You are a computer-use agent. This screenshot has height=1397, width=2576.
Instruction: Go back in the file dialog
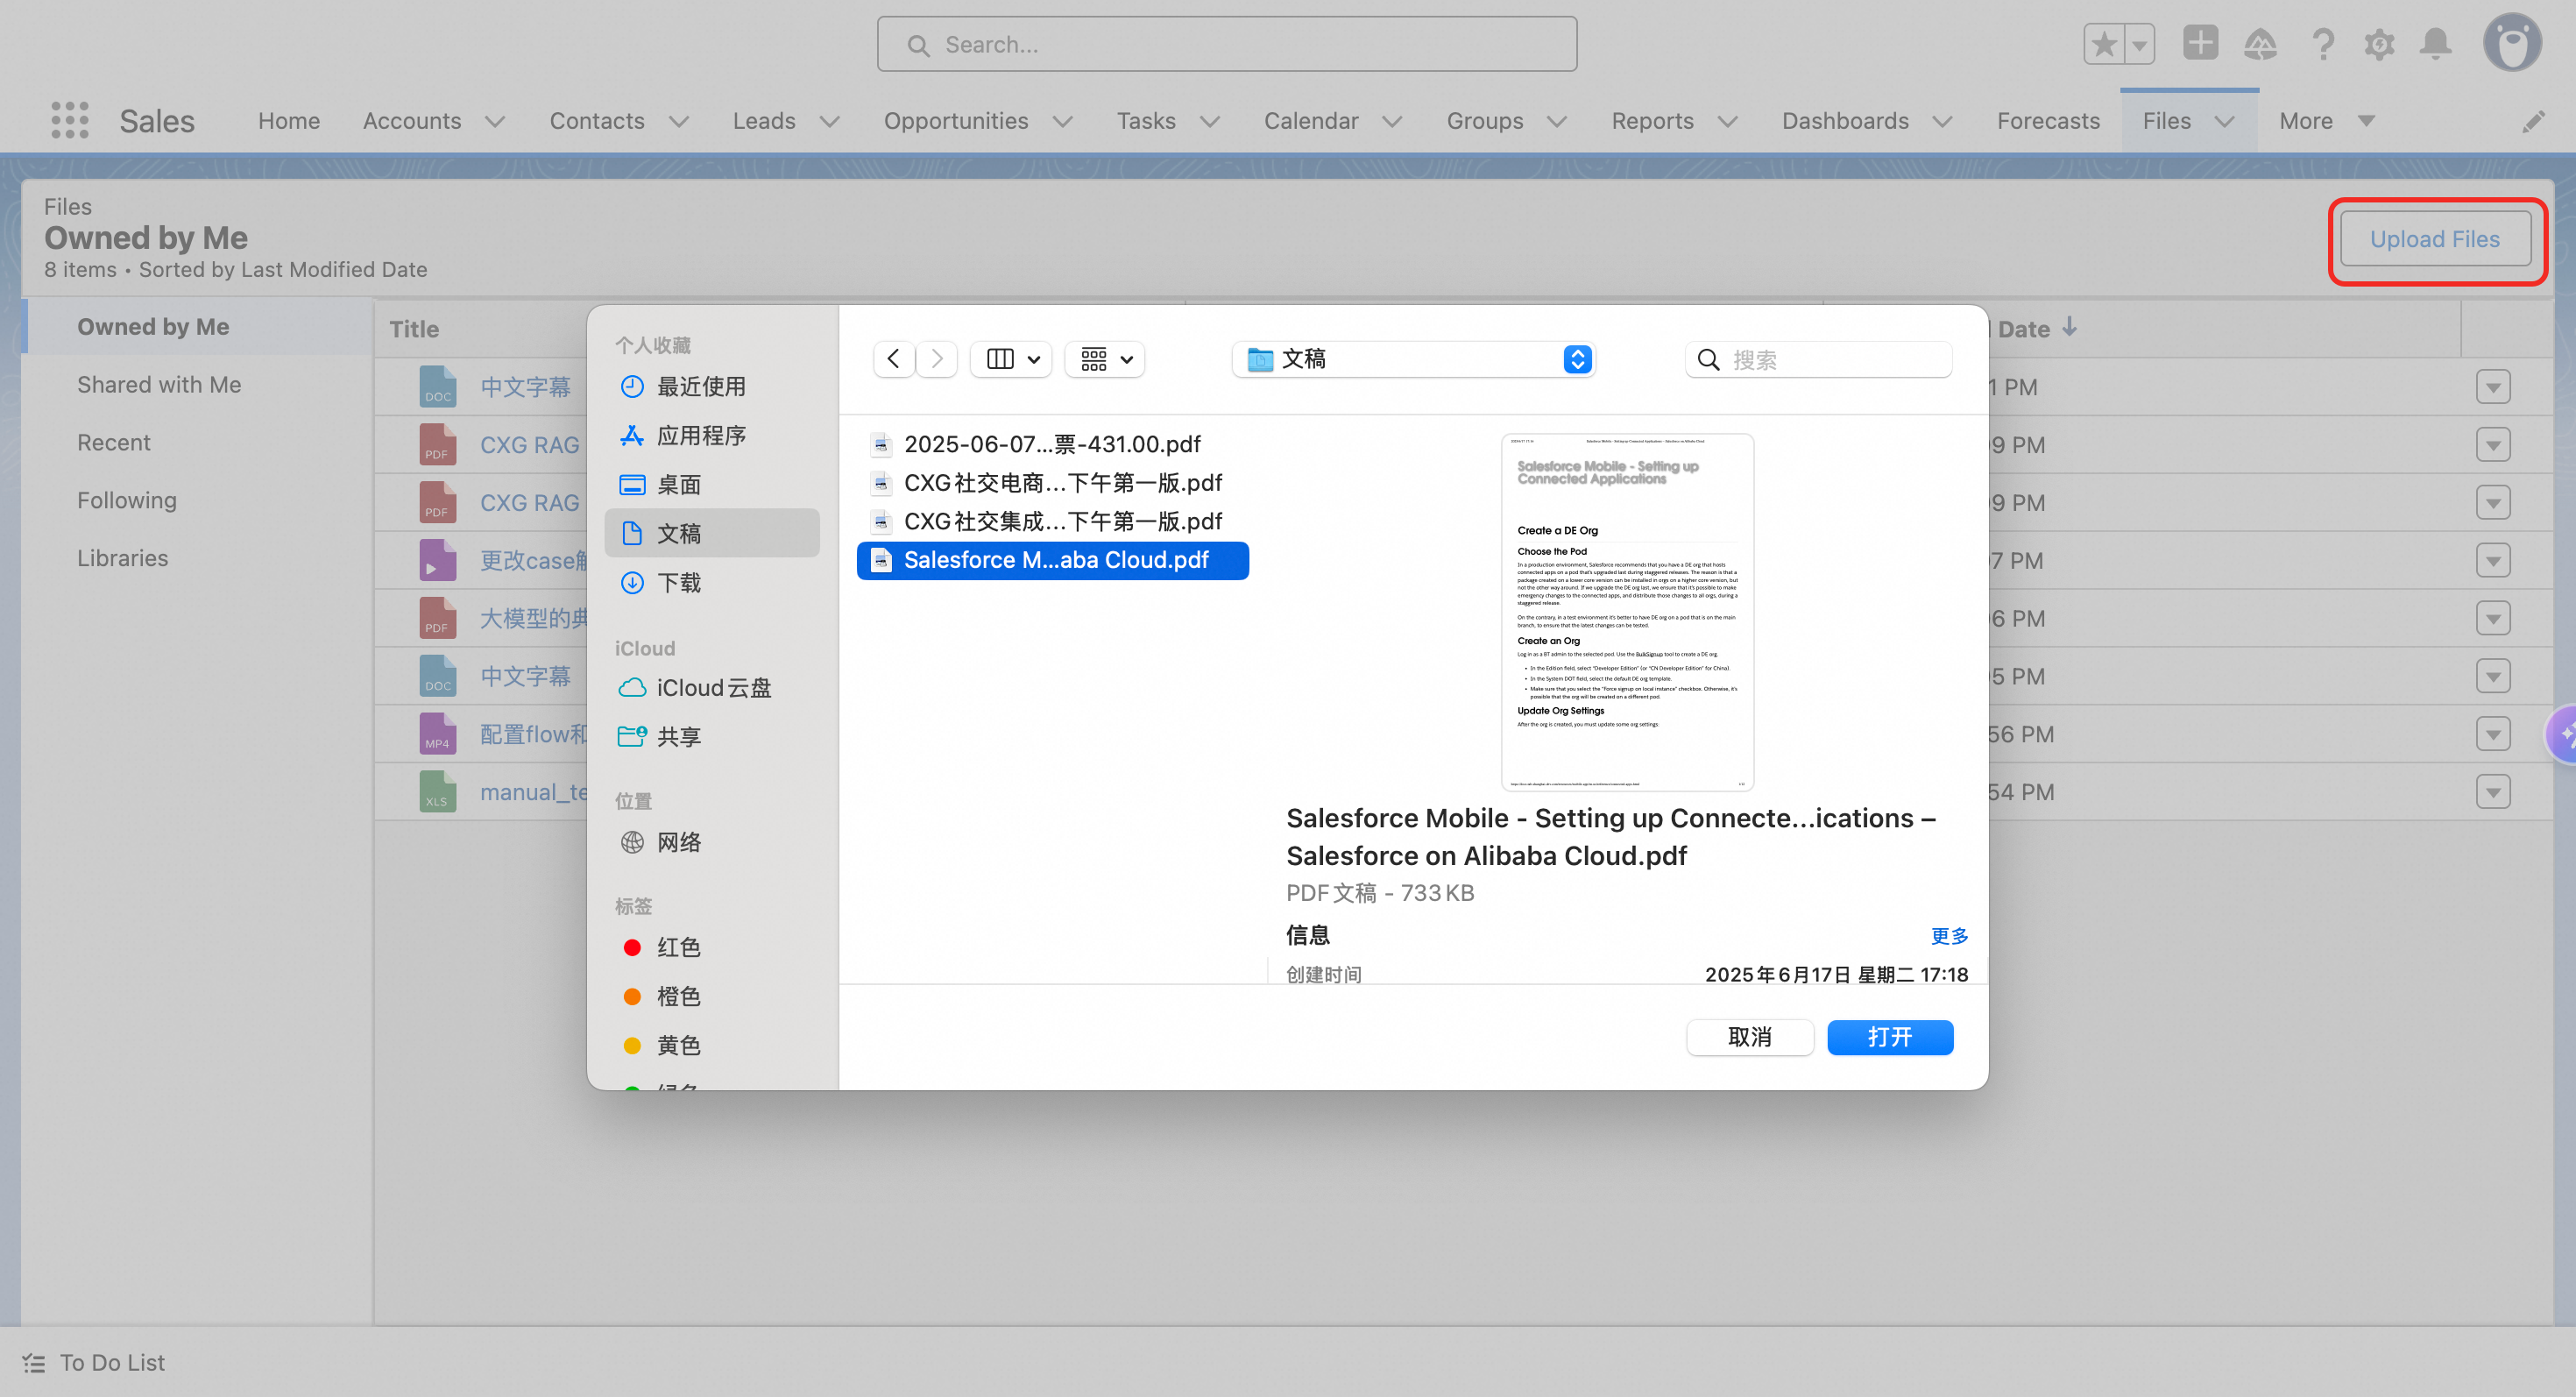(894, 359)
